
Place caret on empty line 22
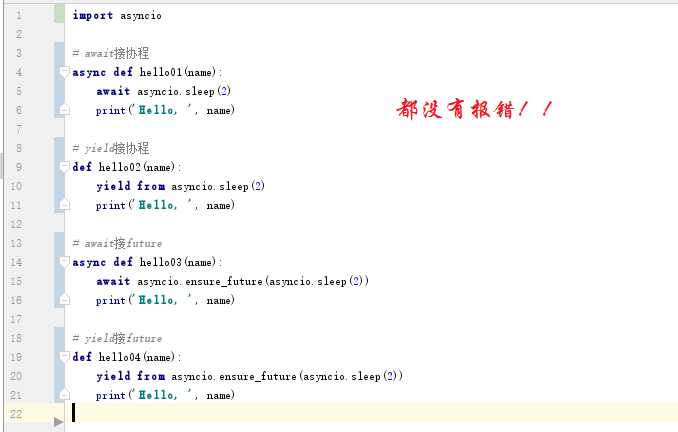click(371, 413)
